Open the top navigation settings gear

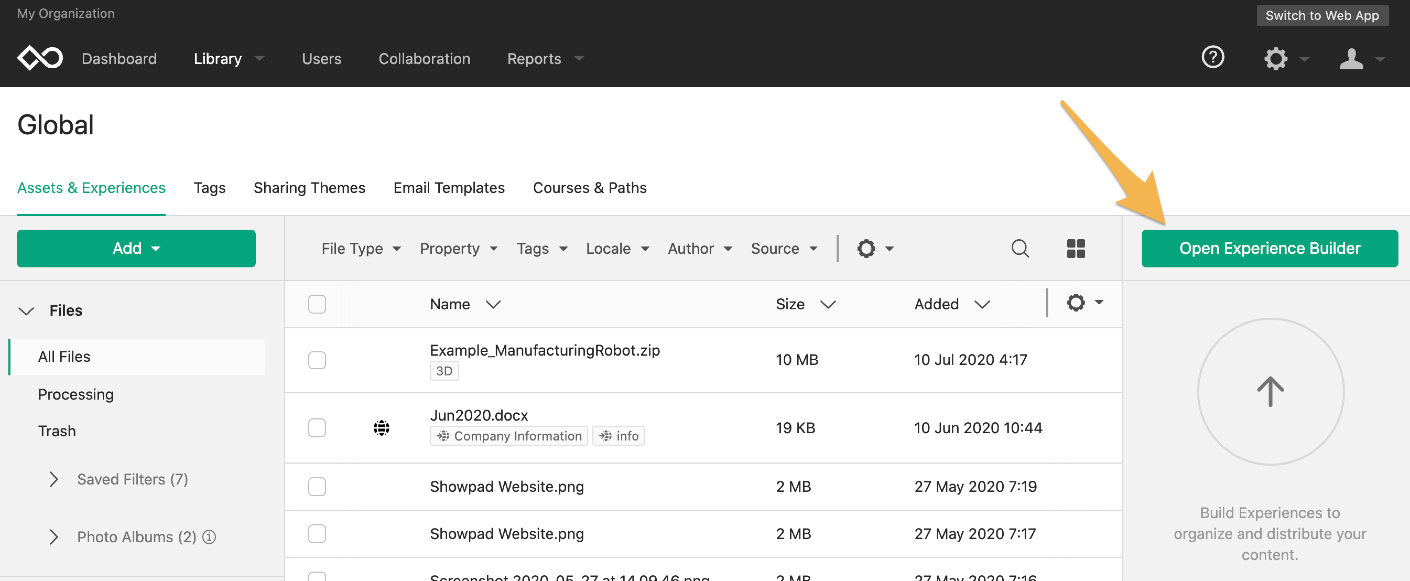(x=1276, y=59)
